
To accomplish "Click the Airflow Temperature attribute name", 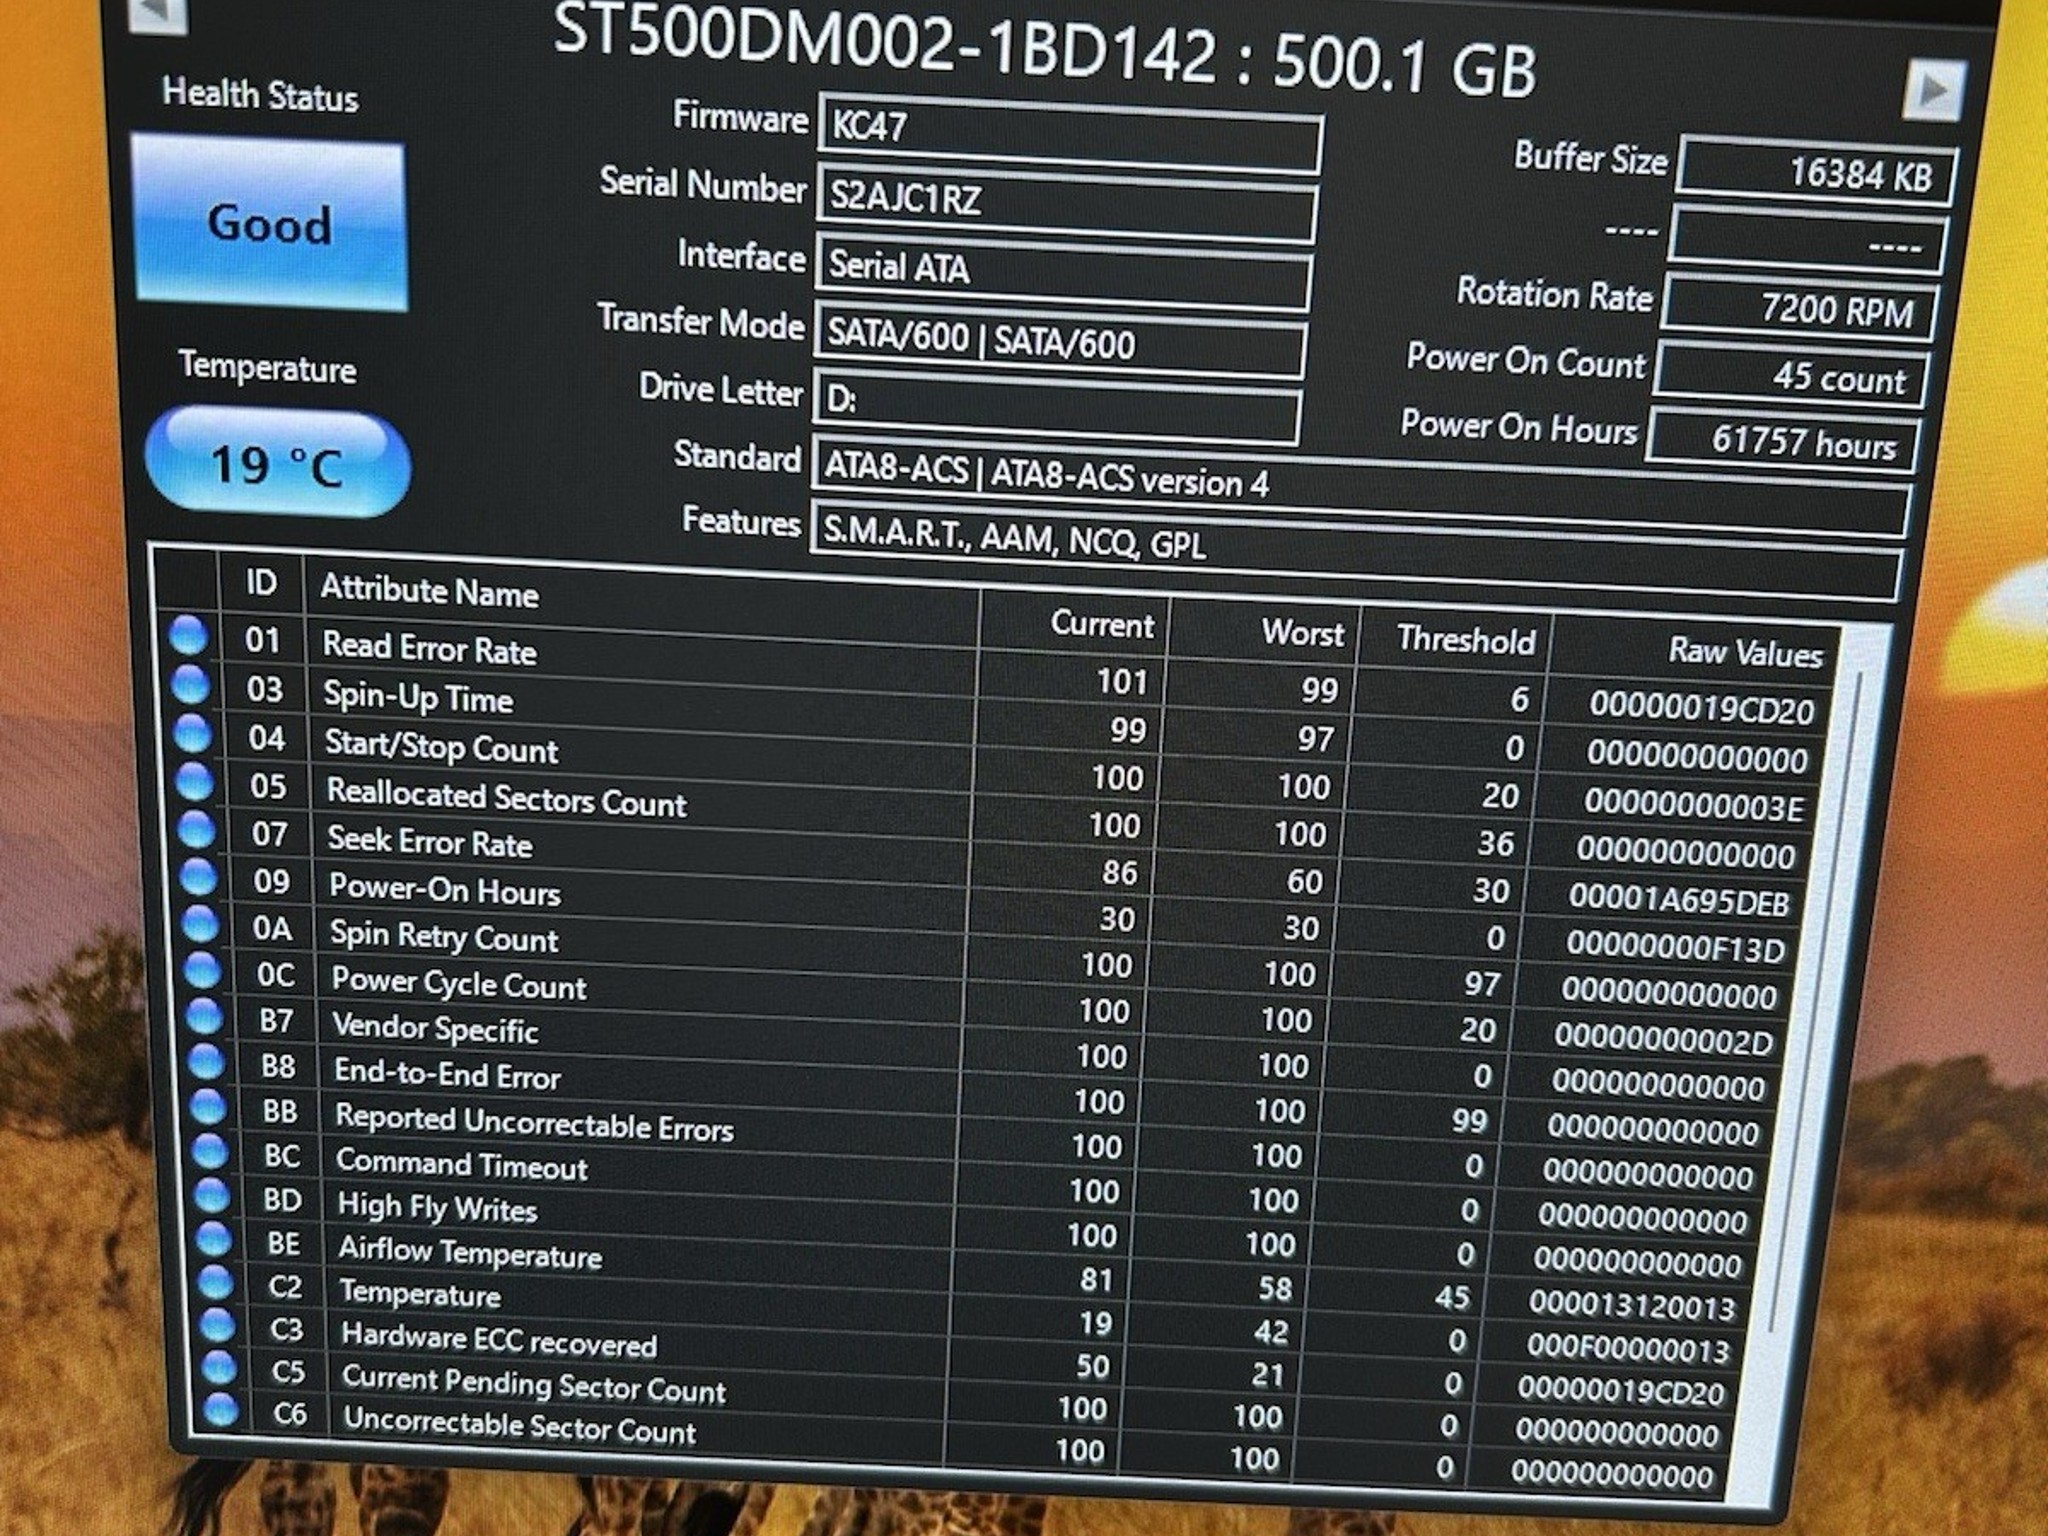I will (470, 1251).
